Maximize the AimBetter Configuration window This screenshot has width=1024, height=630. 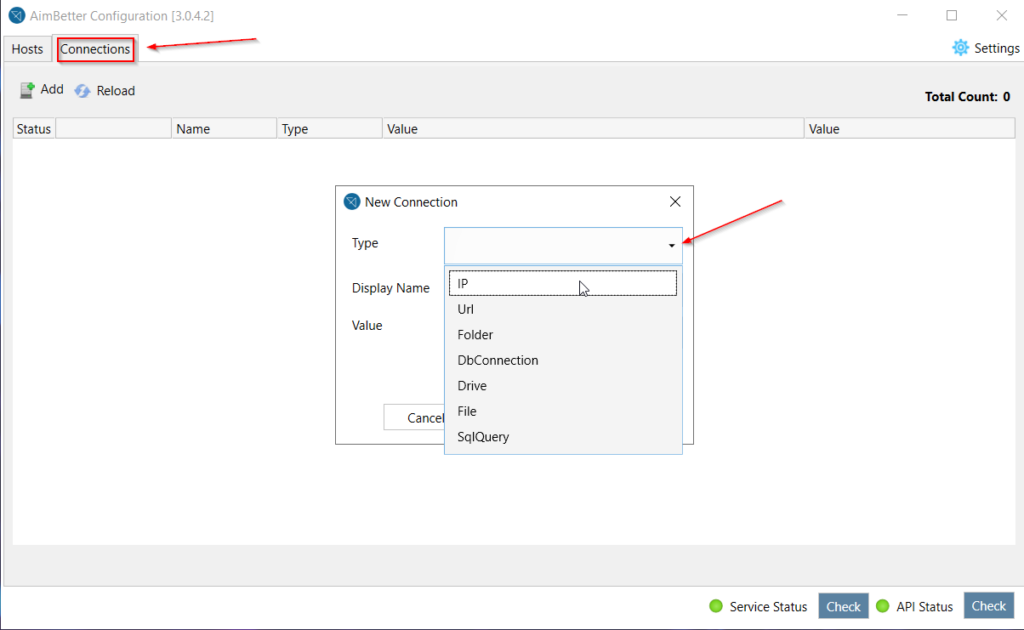(x=952, y=15)
